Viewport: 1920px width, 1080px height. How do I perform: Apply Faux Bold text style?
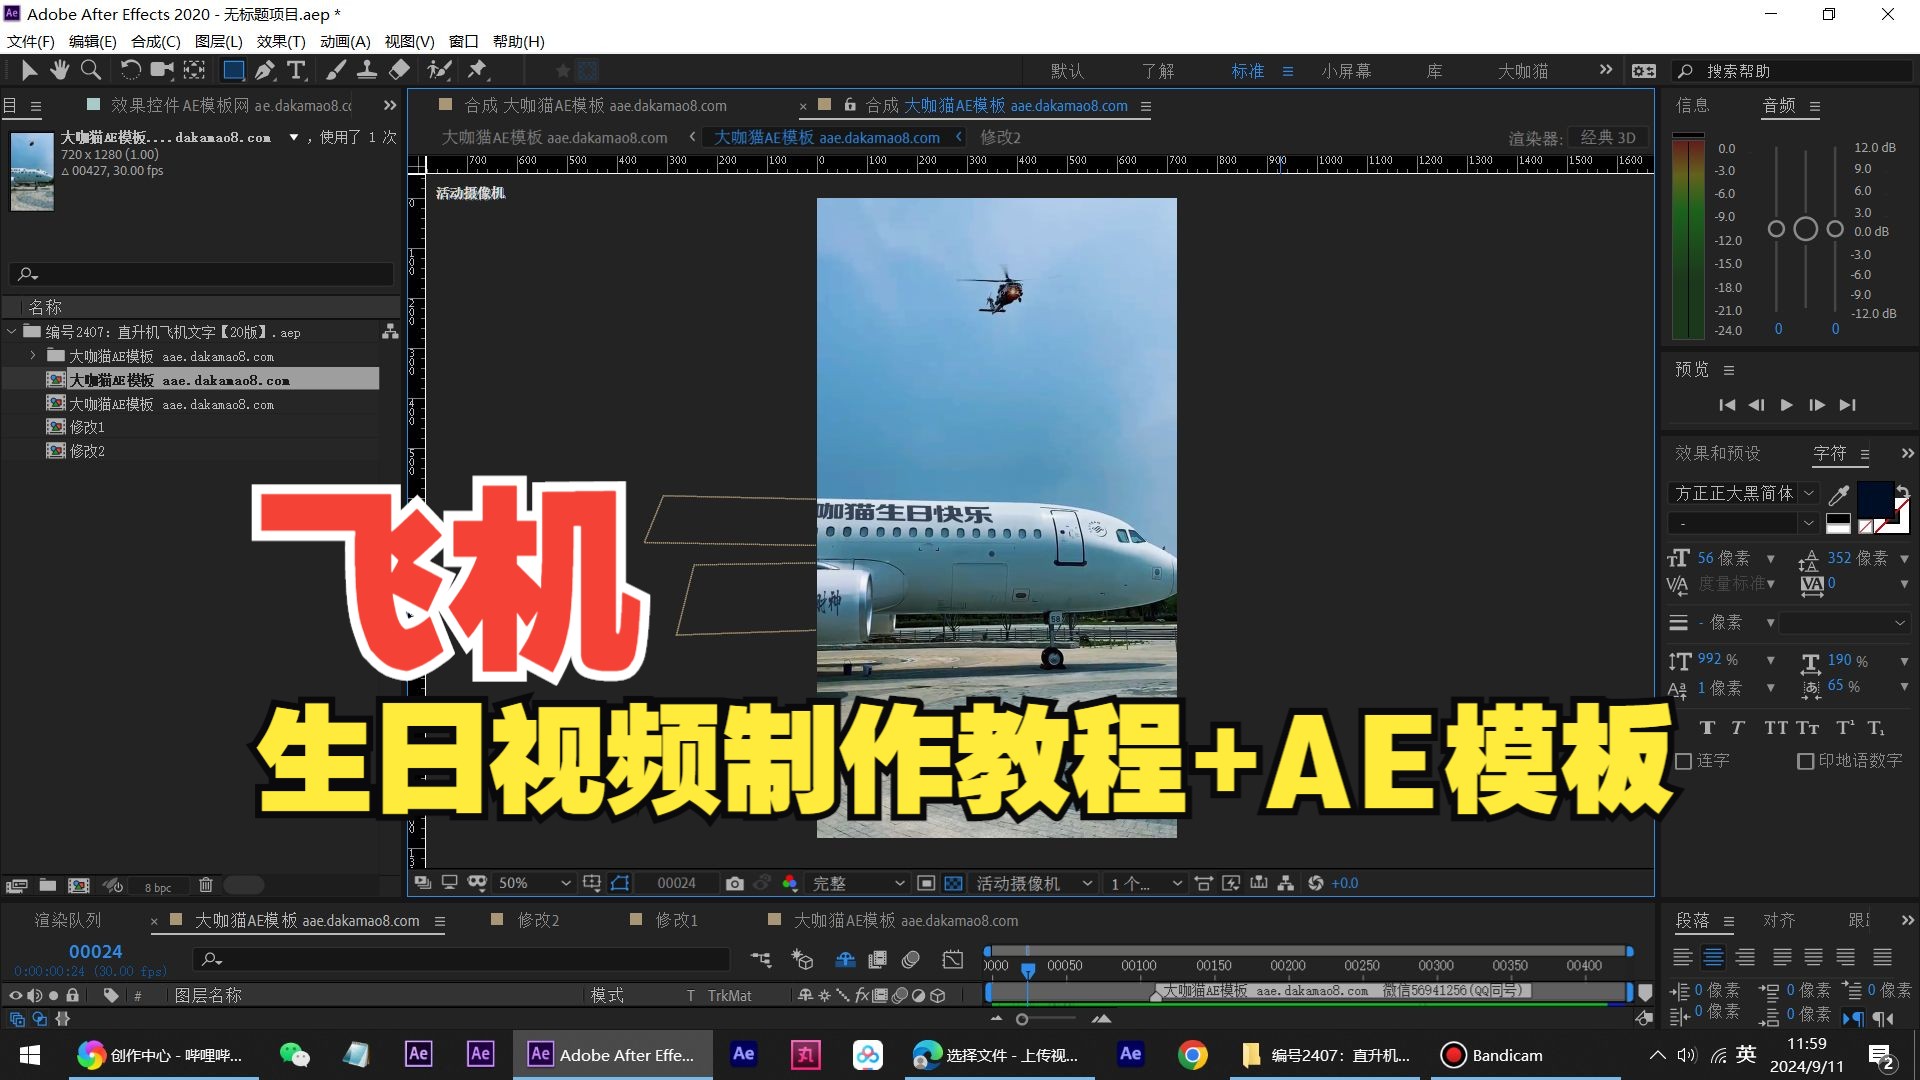click(1707, 728)
